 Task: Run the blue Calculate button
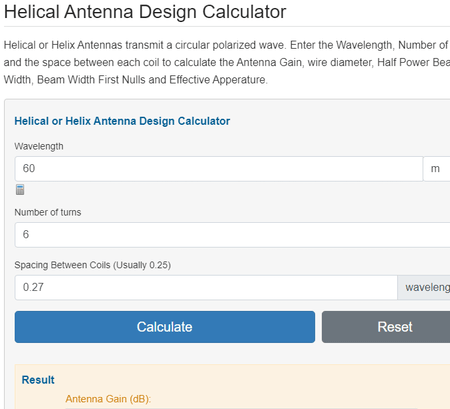[165, 327]
